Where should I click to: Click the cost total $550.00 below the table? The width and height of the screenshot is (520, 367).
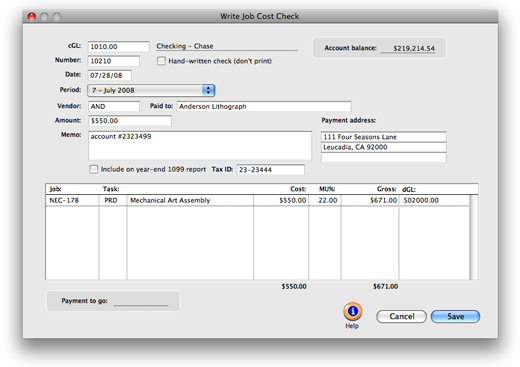point(294,286)
